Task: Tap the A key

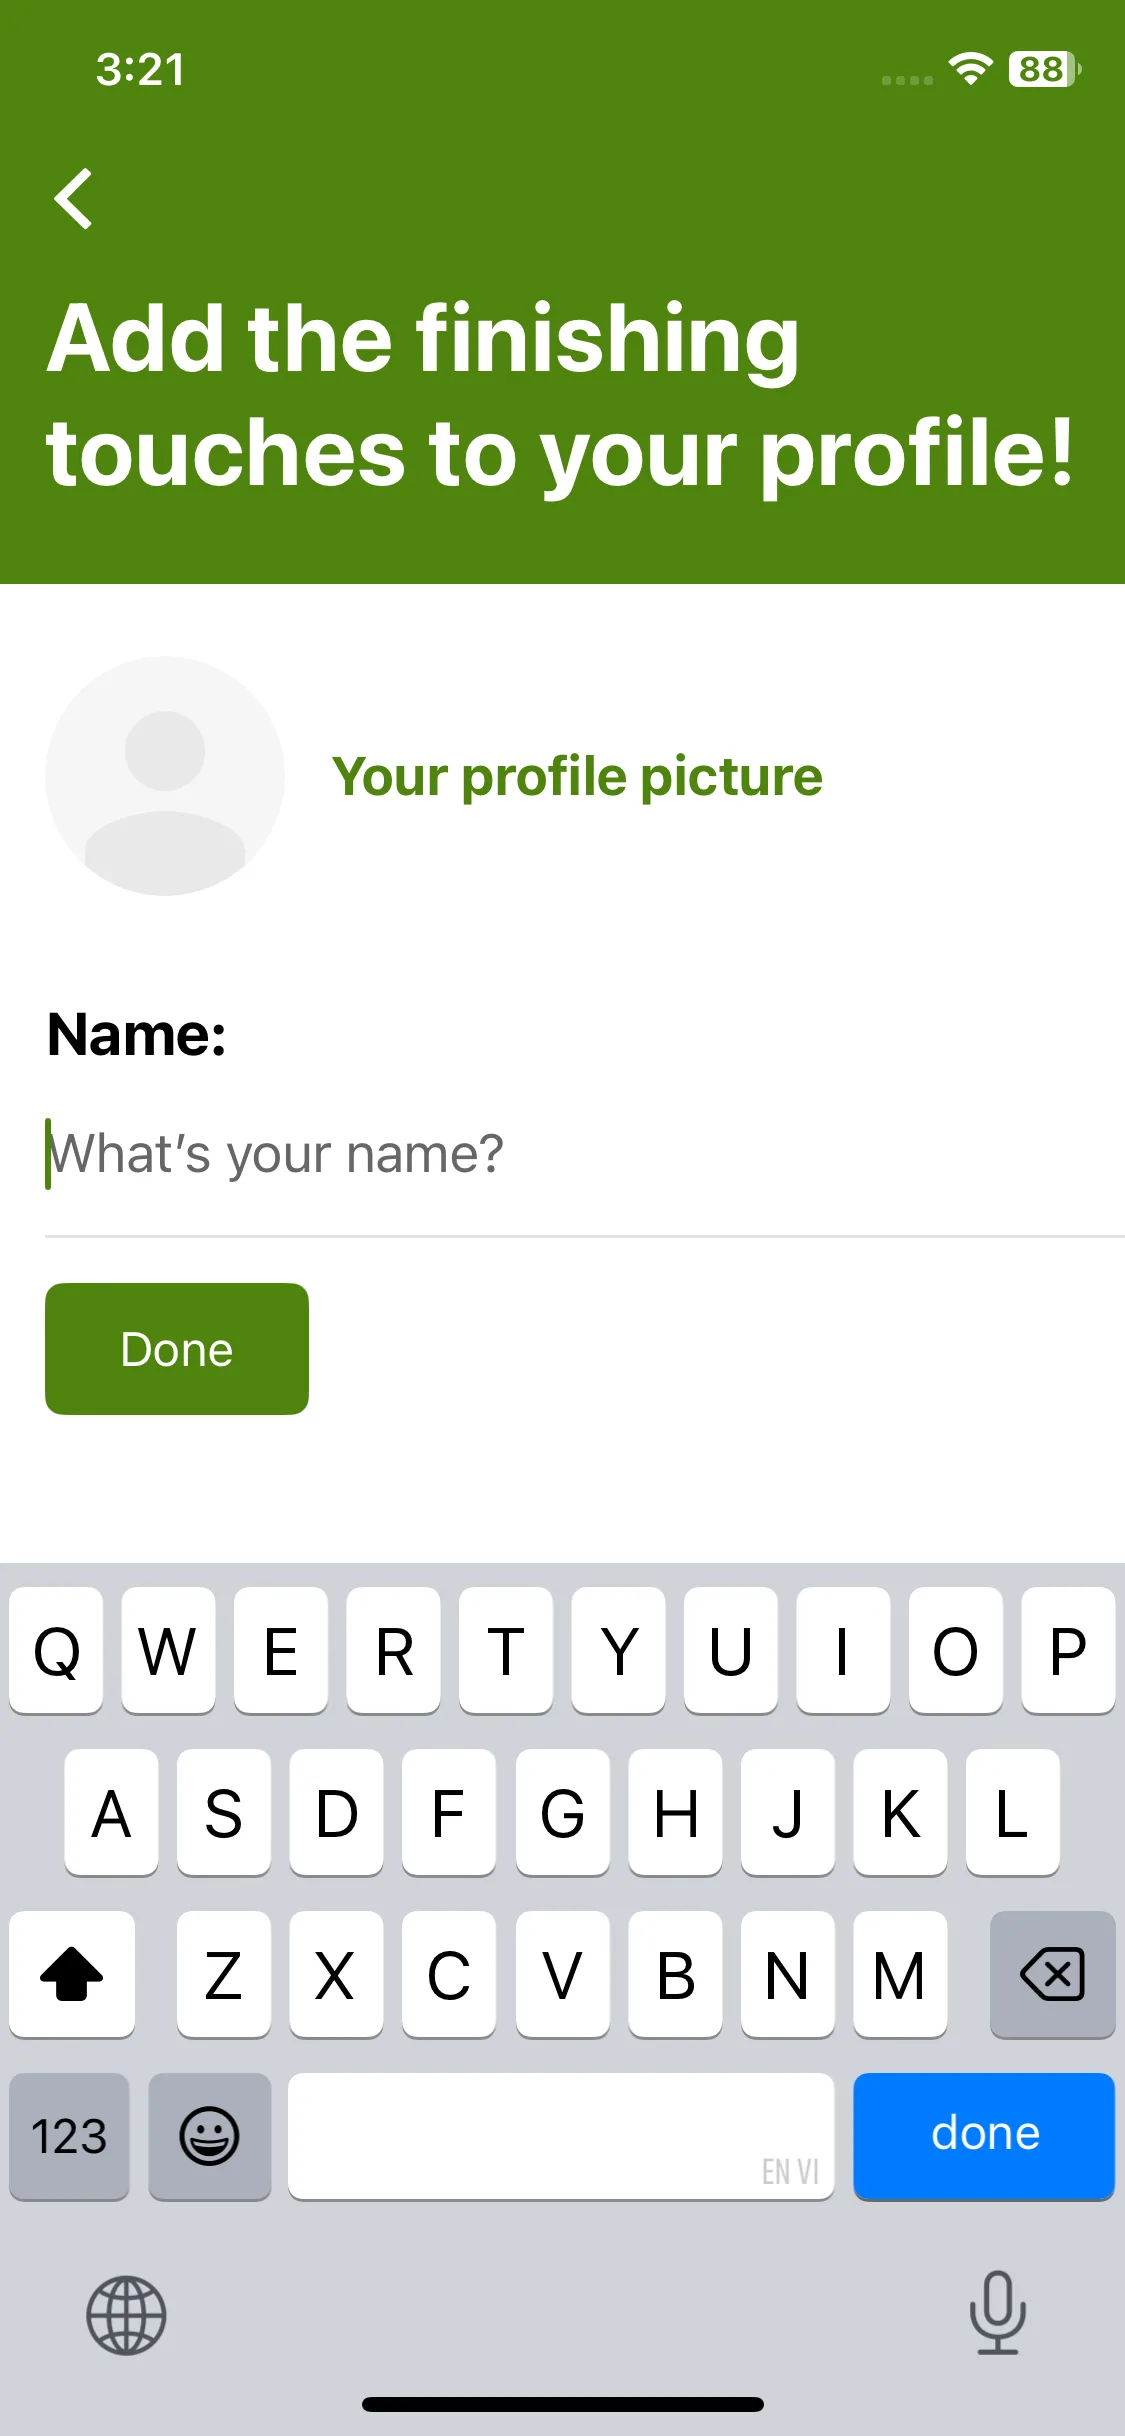Action: 111,1812
